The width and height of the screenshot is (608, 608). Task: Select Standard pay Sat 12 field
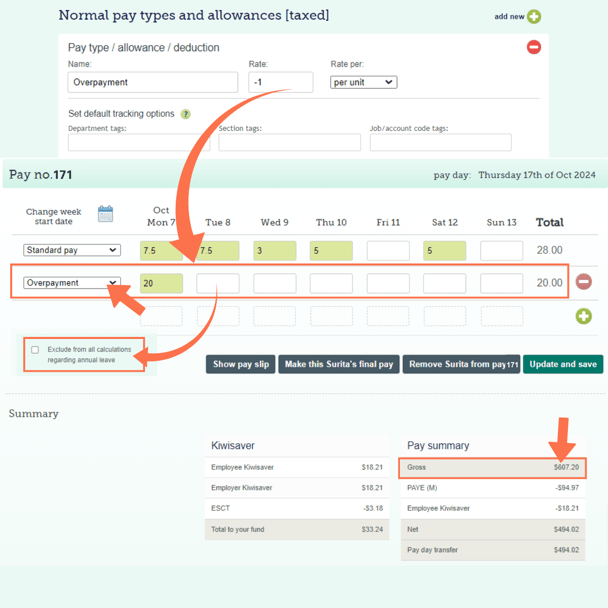444,250
